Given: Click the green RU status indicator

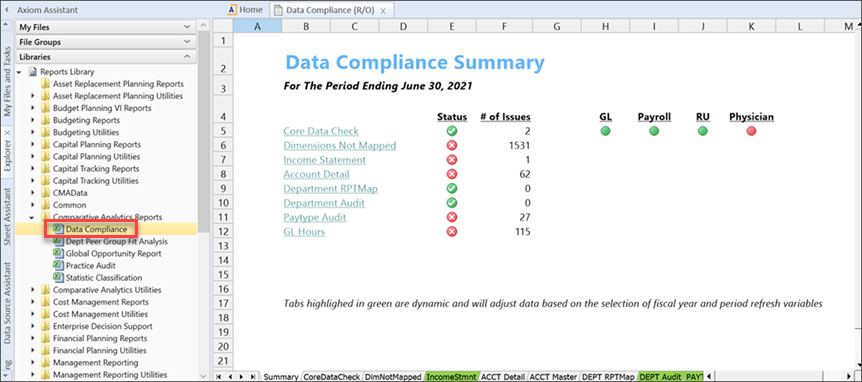Looking at the screenshot, I should (703, 131).
